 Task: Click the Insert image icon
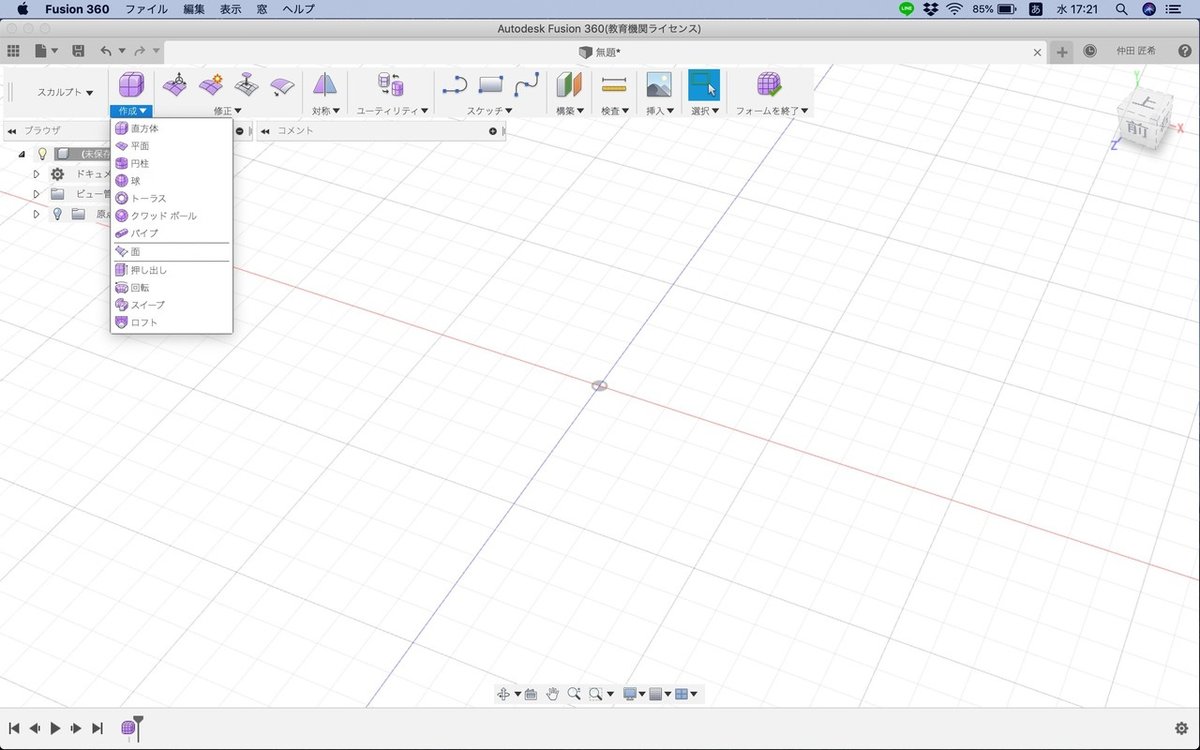pyautogui.click(x=658, y=85)
